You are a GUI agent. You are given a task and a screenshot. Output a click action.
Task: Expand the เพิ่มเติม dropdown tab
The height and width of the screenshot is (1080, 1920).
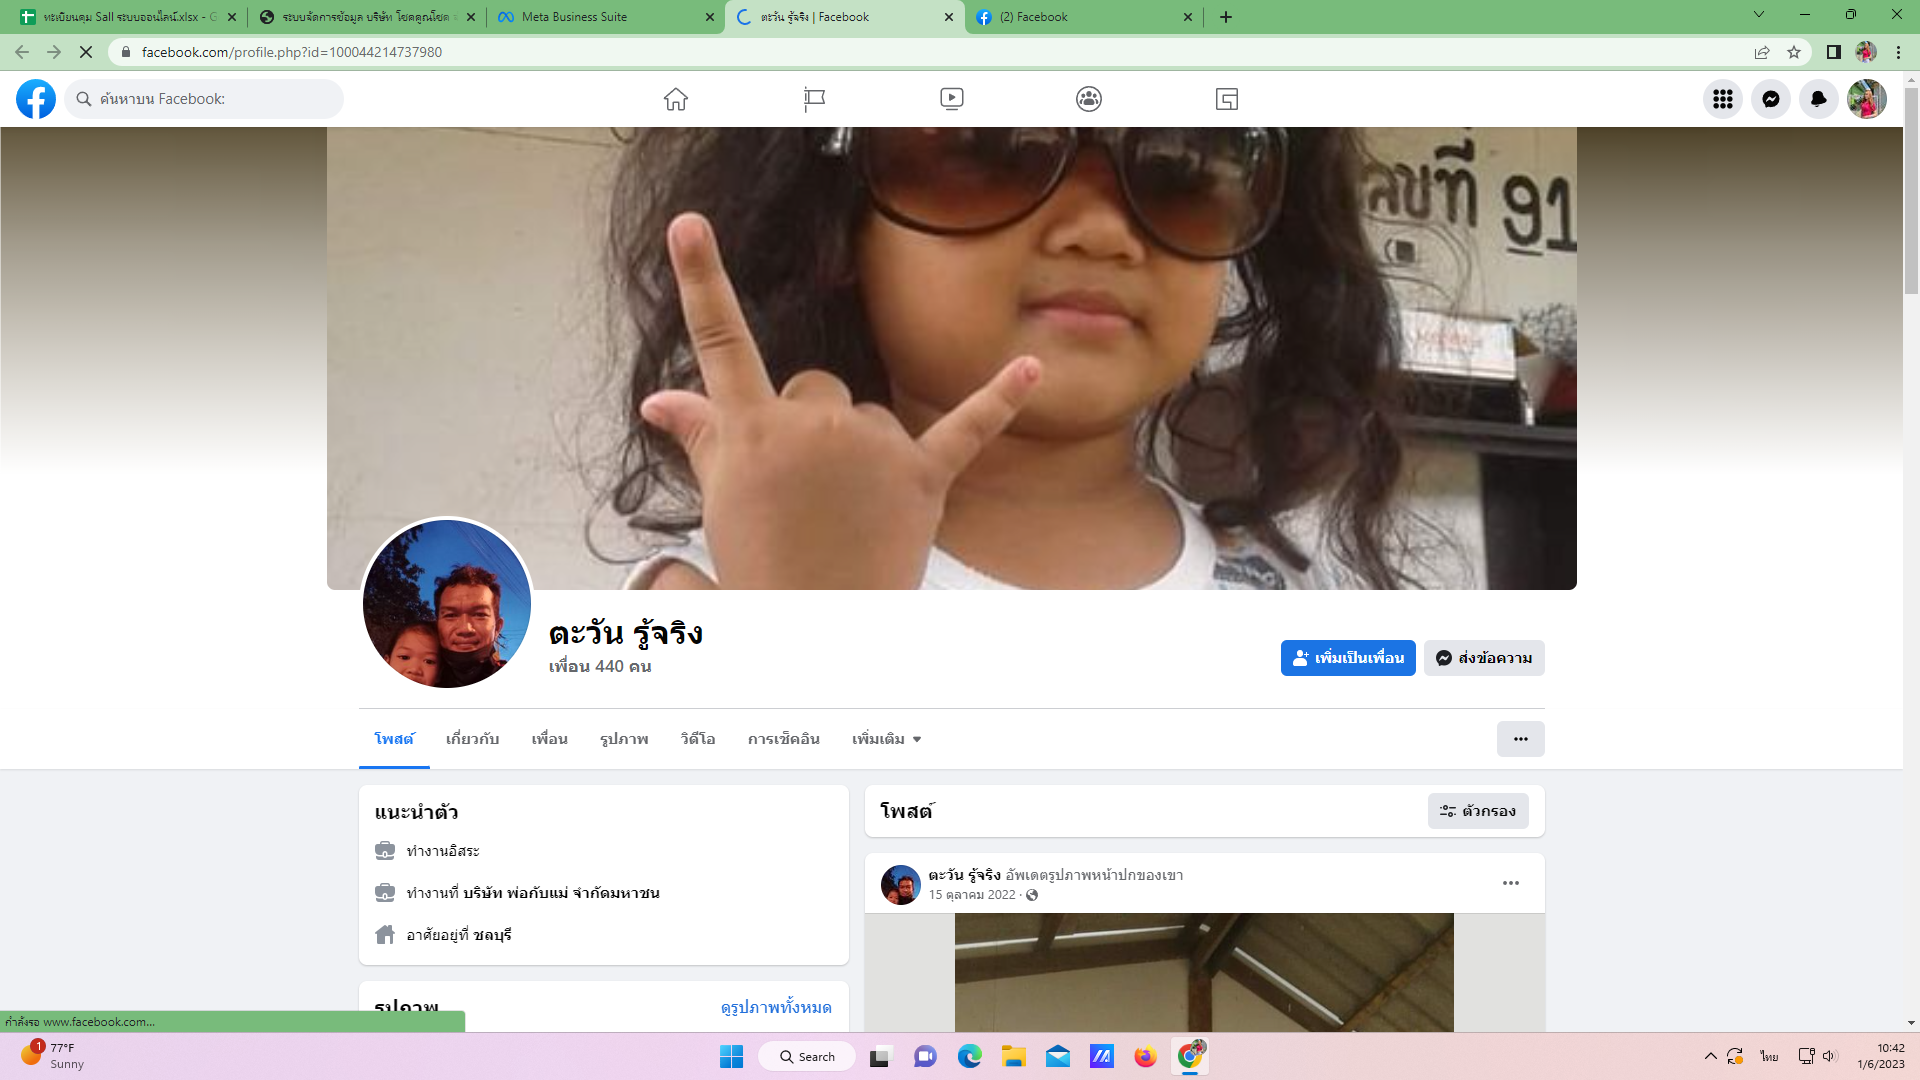point(886,739)
